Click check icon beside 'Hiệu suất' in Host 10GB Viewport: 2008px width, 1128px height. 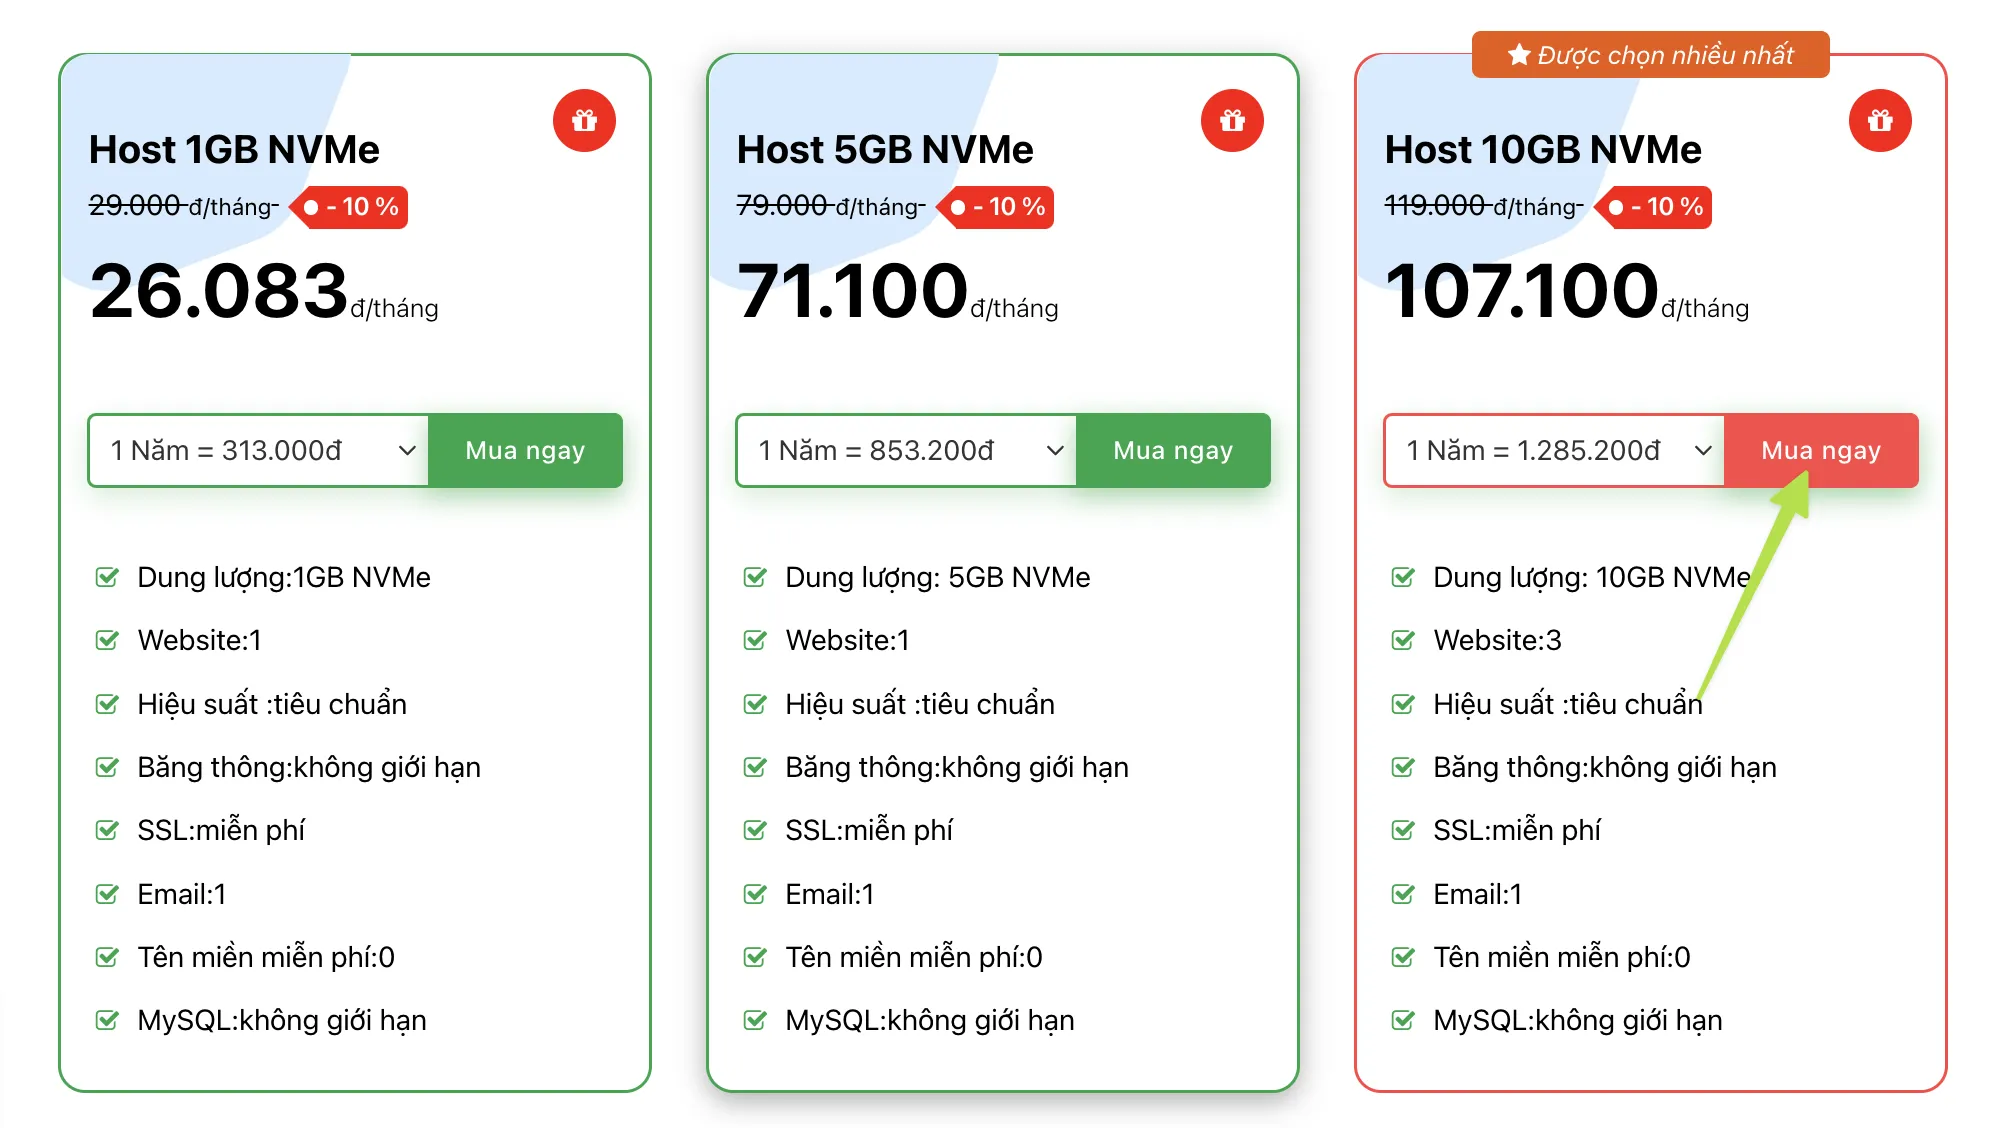coord(1403,704)
